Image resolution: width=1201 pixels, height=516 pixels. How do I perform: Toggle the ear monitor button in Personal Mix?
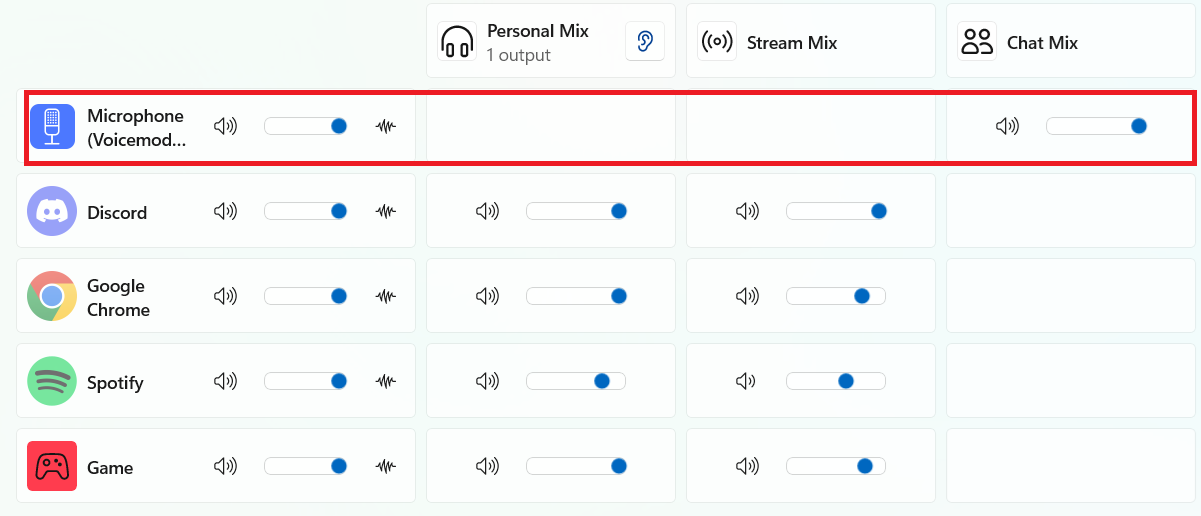pyautogui.click(x=645, y=42)
